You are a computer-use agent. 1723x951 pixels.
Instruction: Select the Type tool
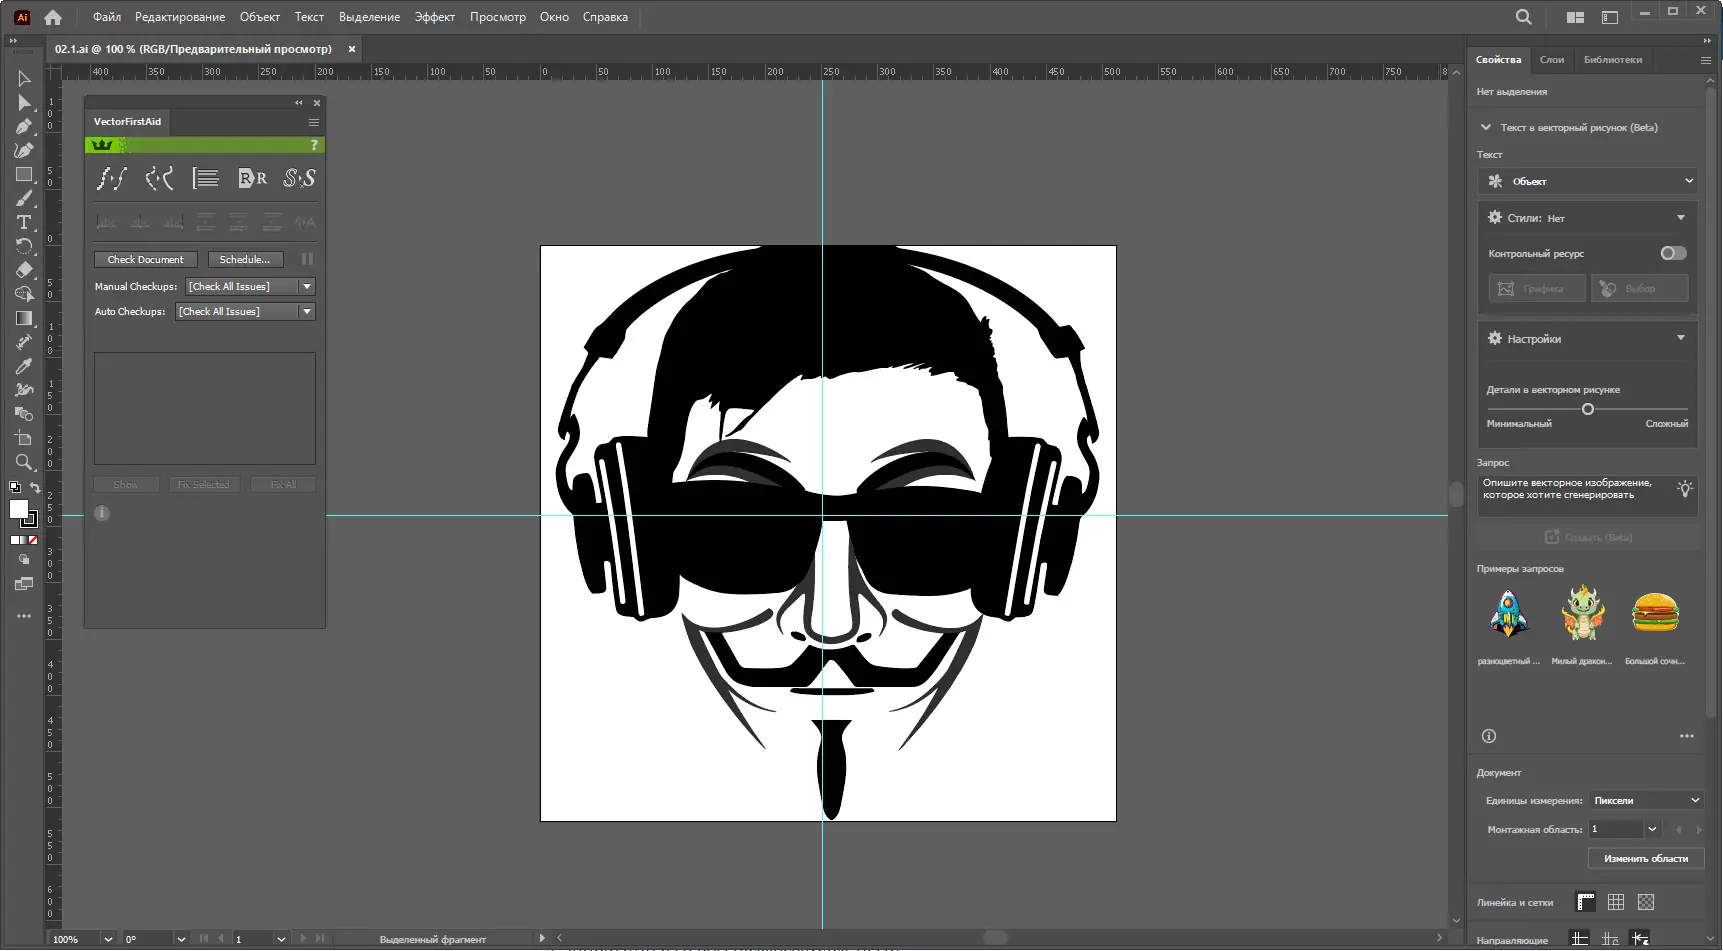click(24, 222)
